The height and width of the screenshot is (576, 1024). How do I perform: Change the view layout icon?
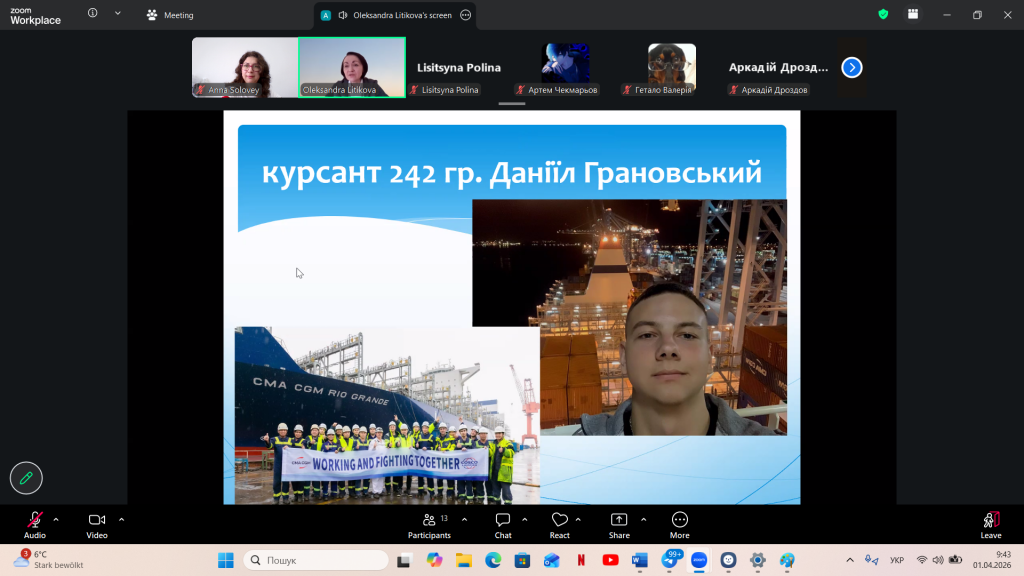(x=913, y=15)
